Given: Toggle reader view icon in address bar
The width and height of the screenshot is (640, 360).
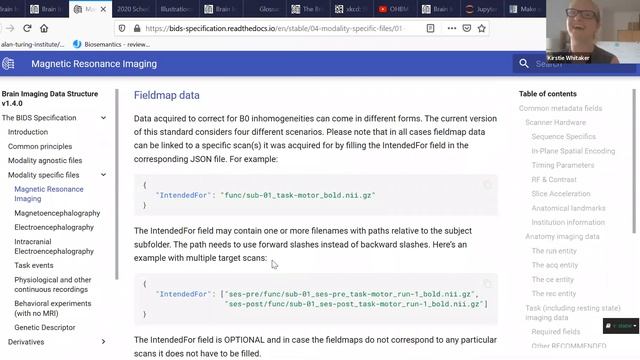Looking at the screenshot, I should pyautogui.click(x=430, y=28).
